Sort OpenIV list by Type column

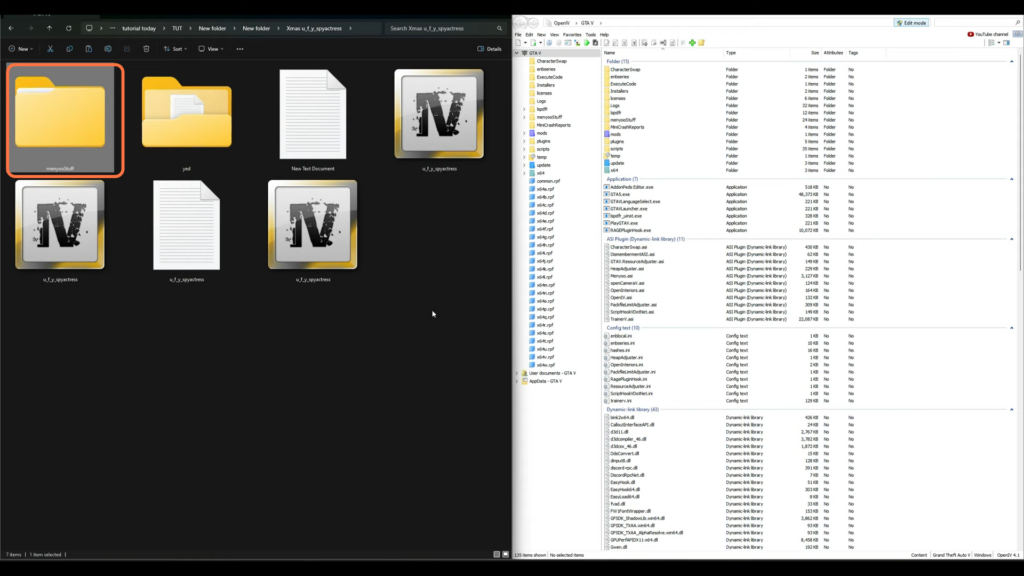pos(731,53)
